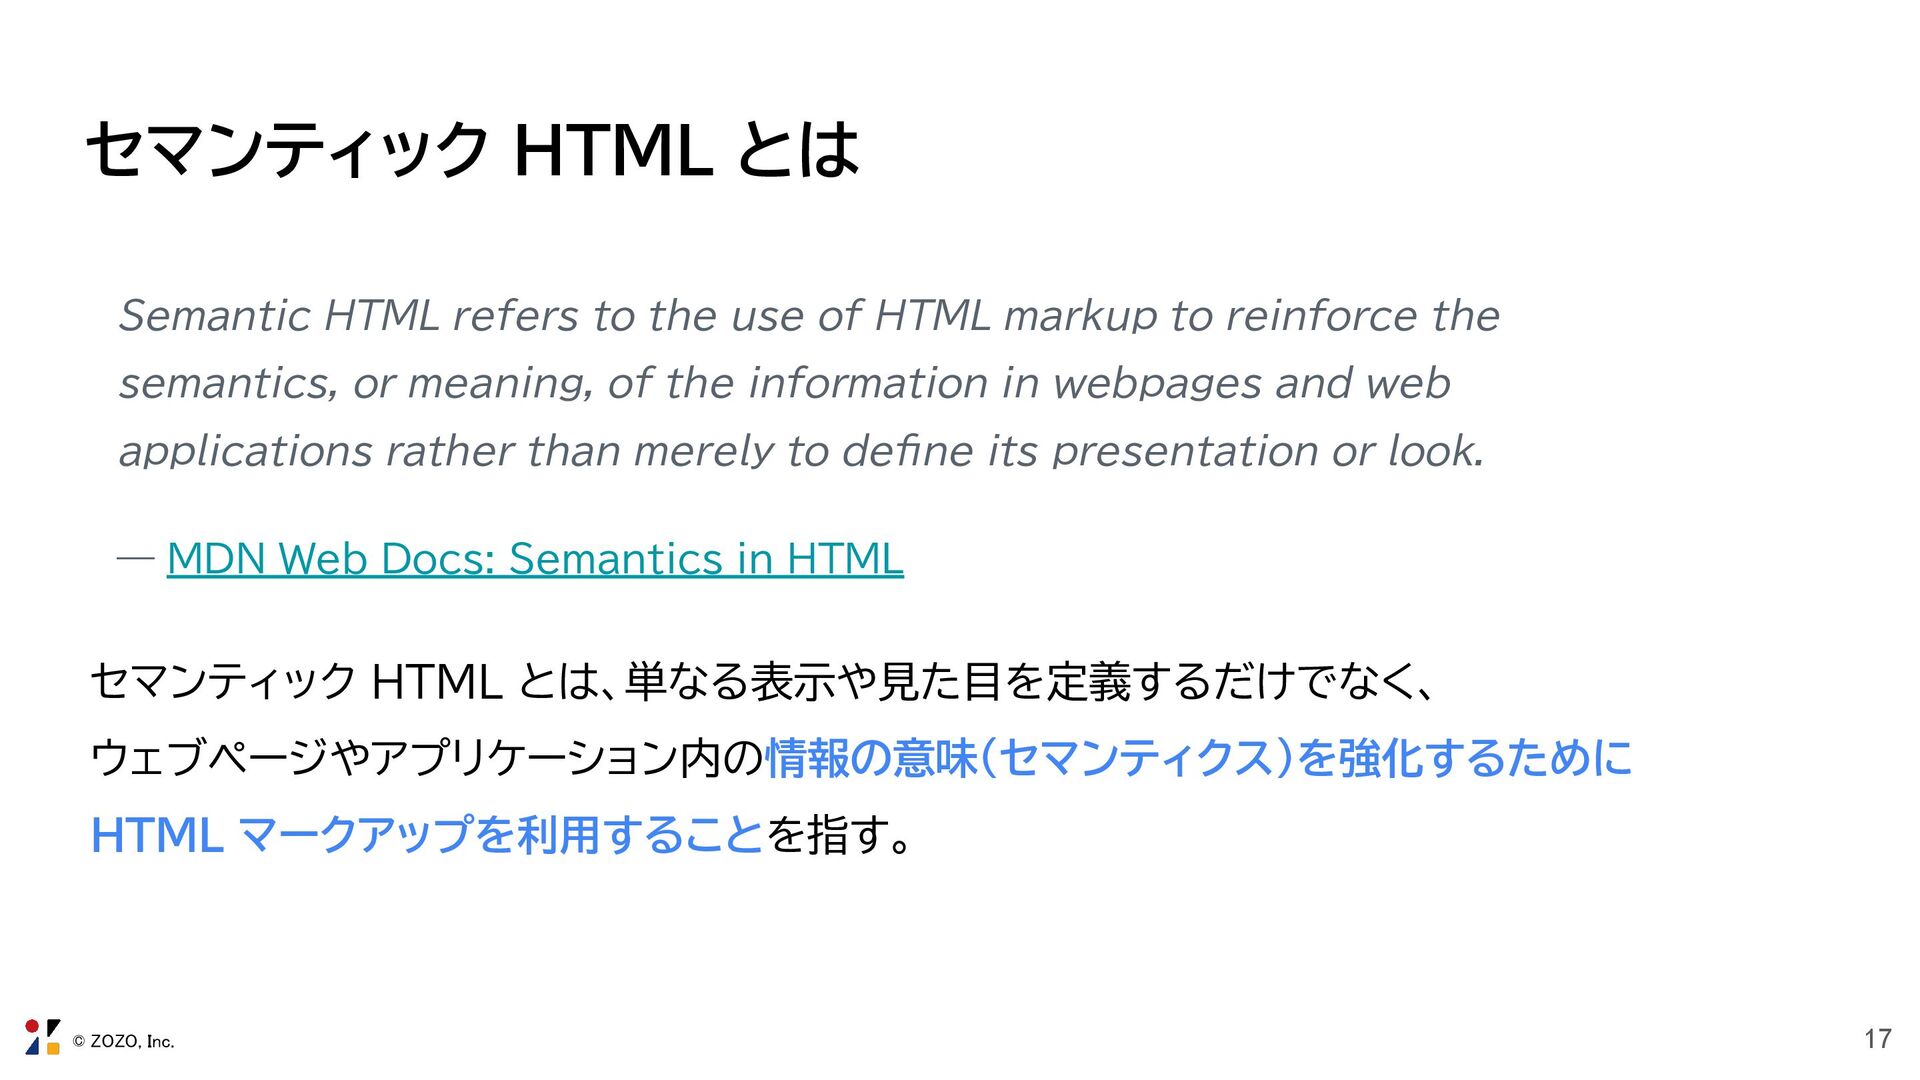Viewport: 1920px width, 1080px height.
Task: Click the ending text を指す。
Action: tap(838, 834)
